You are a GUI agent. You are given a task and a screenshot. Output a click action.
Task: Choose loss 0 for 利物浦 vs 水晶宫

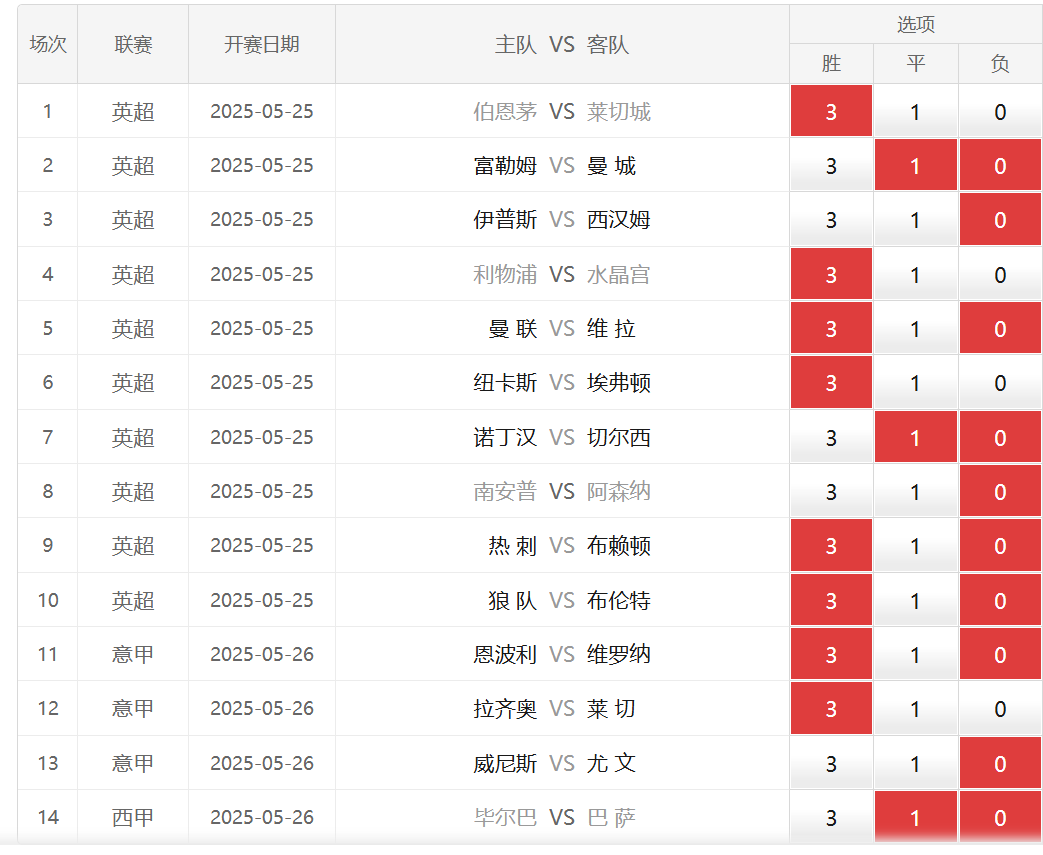[1000, 274]
